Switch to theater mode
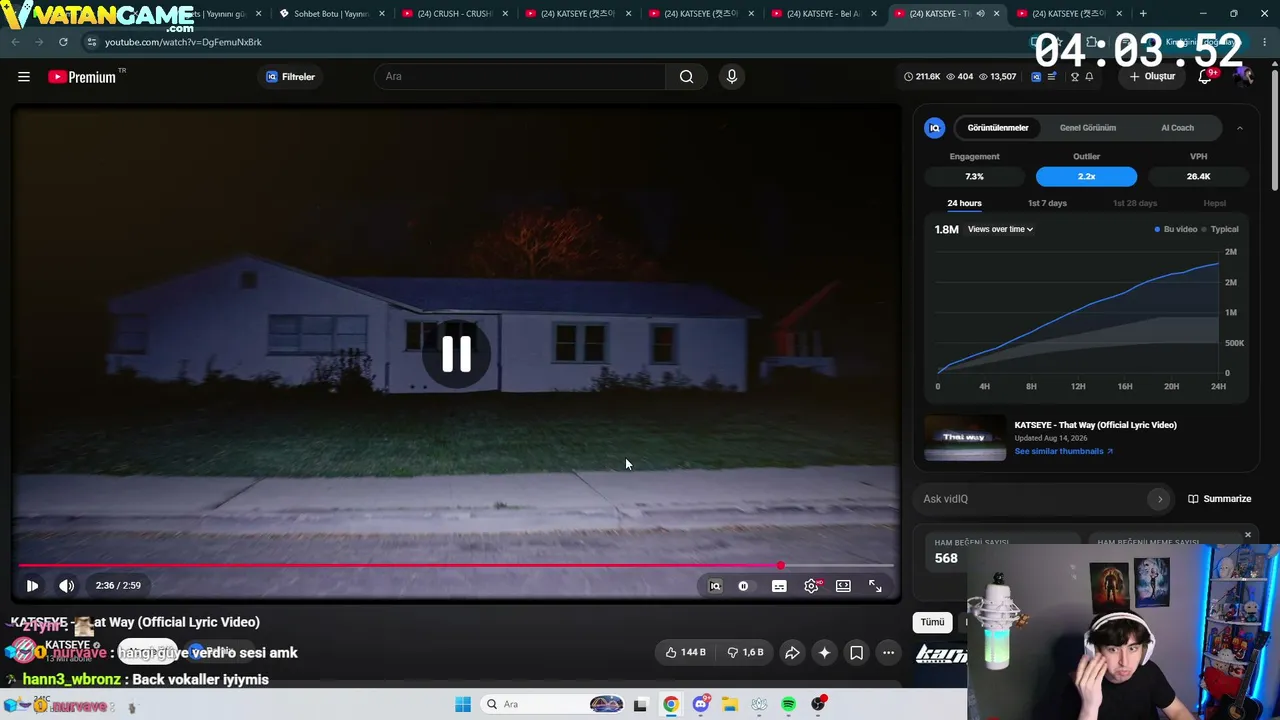 click(x=843, y=586)
